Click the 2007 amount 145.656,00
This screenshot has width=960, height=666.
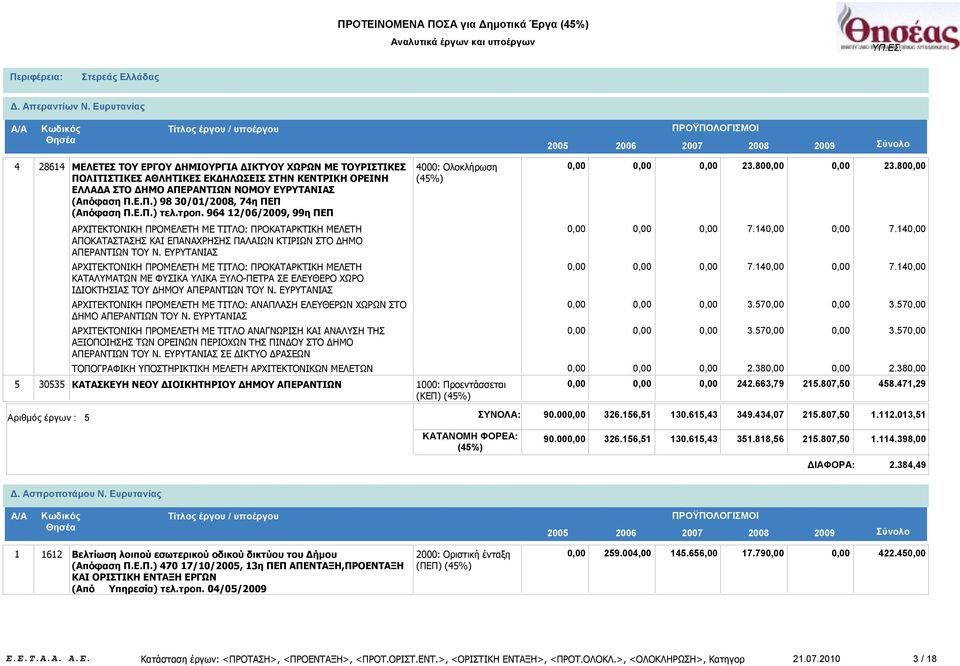(694, 553)
